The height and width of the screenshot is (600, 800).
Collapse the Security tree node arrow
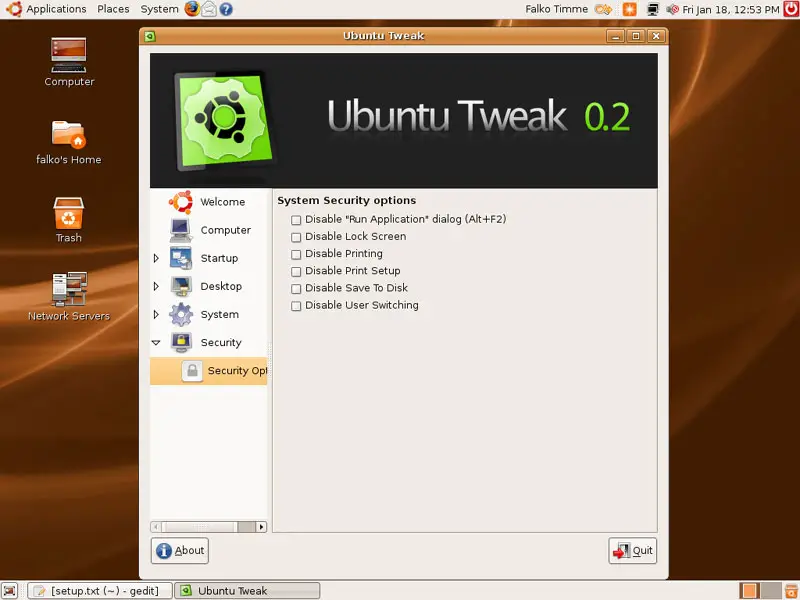(x=156, y=342)
